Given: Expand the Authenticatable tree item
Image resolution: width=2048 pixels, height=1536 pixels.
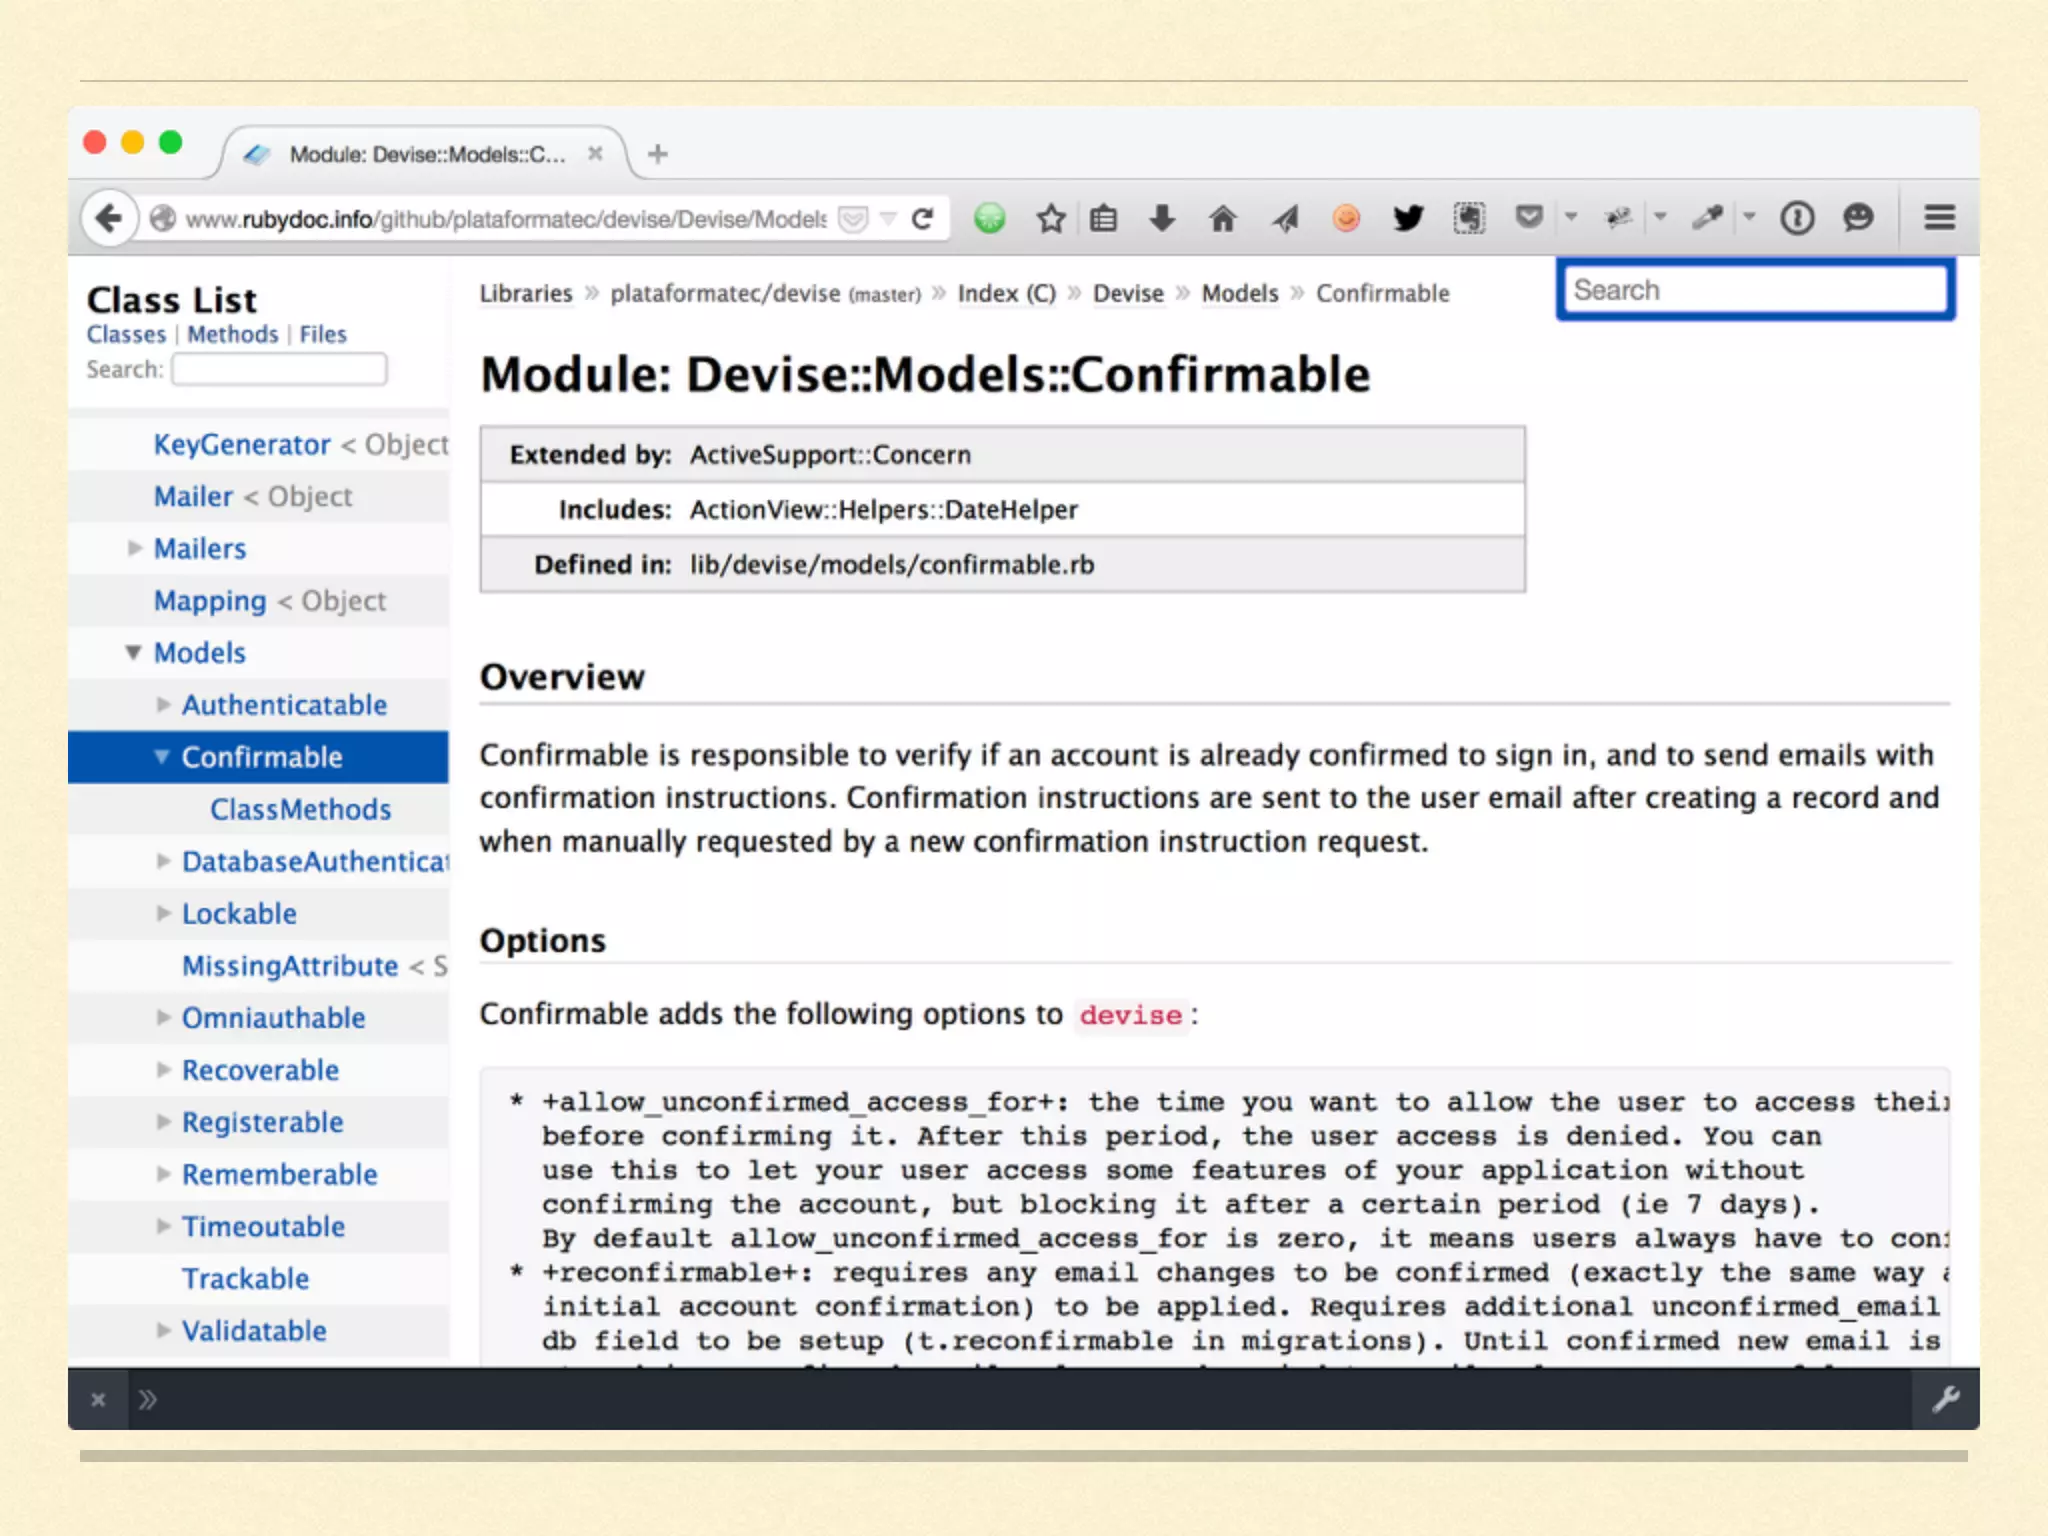Looking at the screenshot, I should click(x=163, y=705).
